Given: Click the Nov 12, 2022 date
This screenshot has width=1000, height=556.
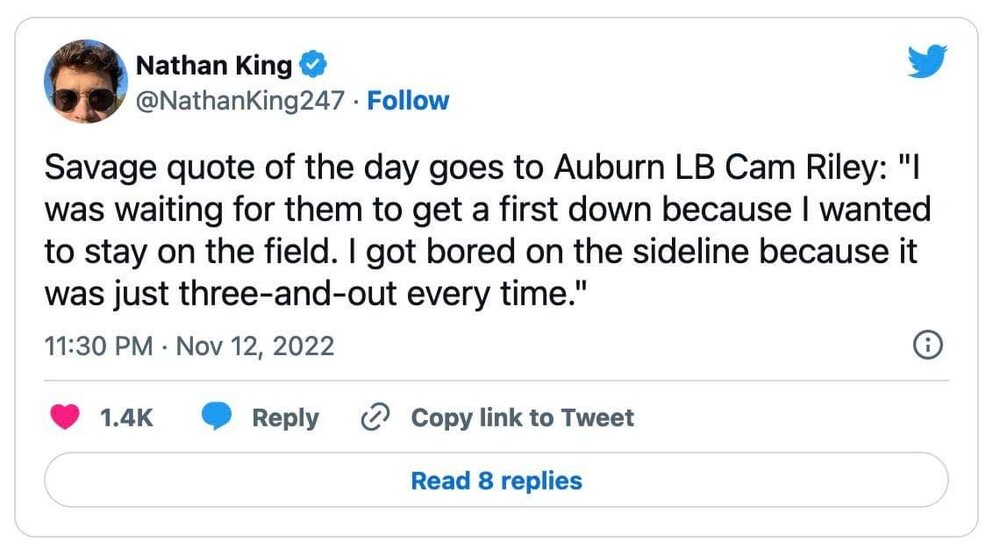Looking at the screenshot, I should (254, 347).
